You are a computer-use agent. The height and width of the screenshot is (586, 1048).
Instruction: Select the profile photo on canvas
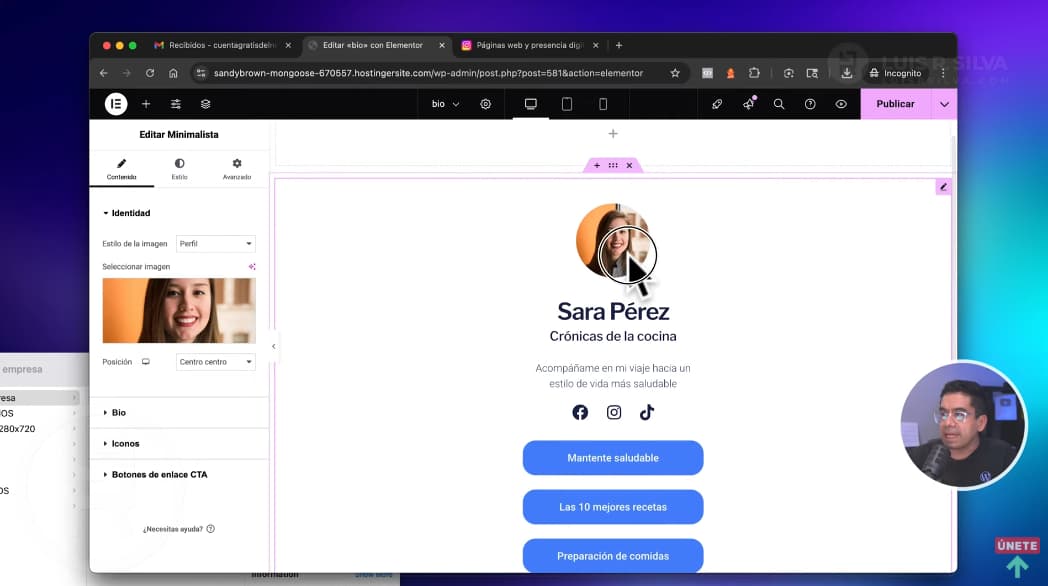(x=613, y=241)
